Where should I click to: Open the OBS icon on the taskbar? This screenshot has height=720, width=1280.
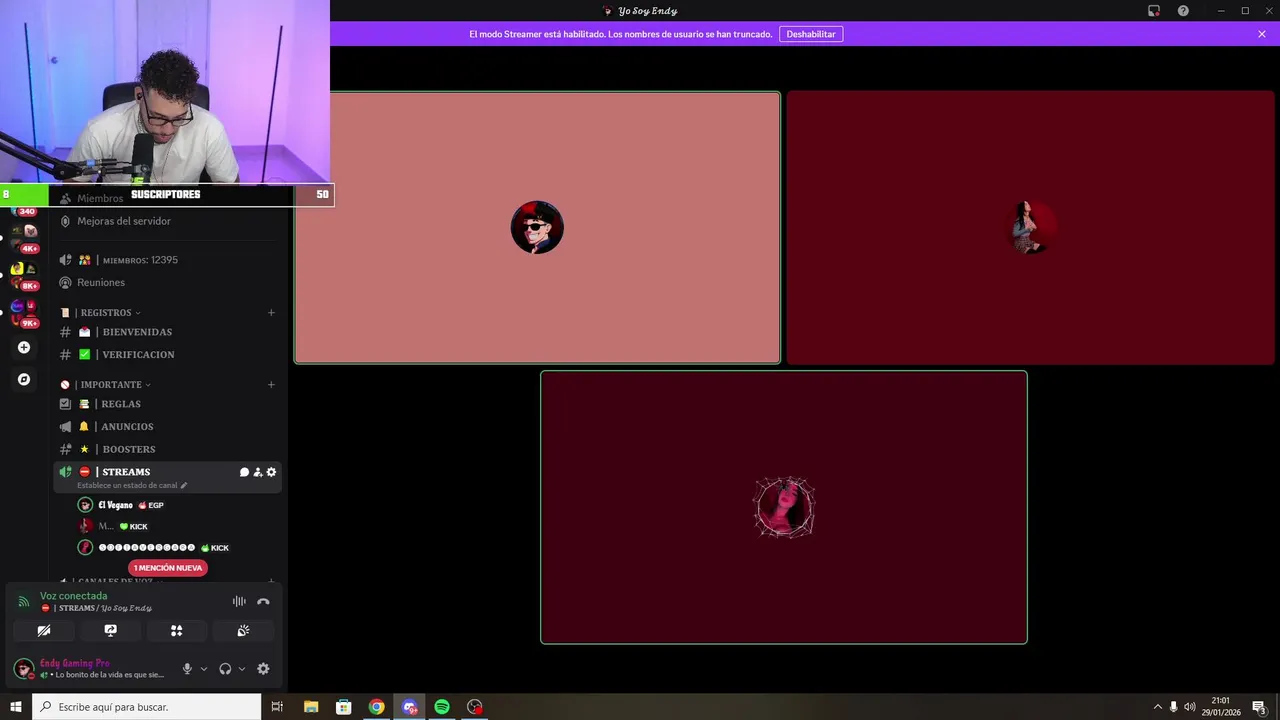pyautogui.click(x=475, y=707)
